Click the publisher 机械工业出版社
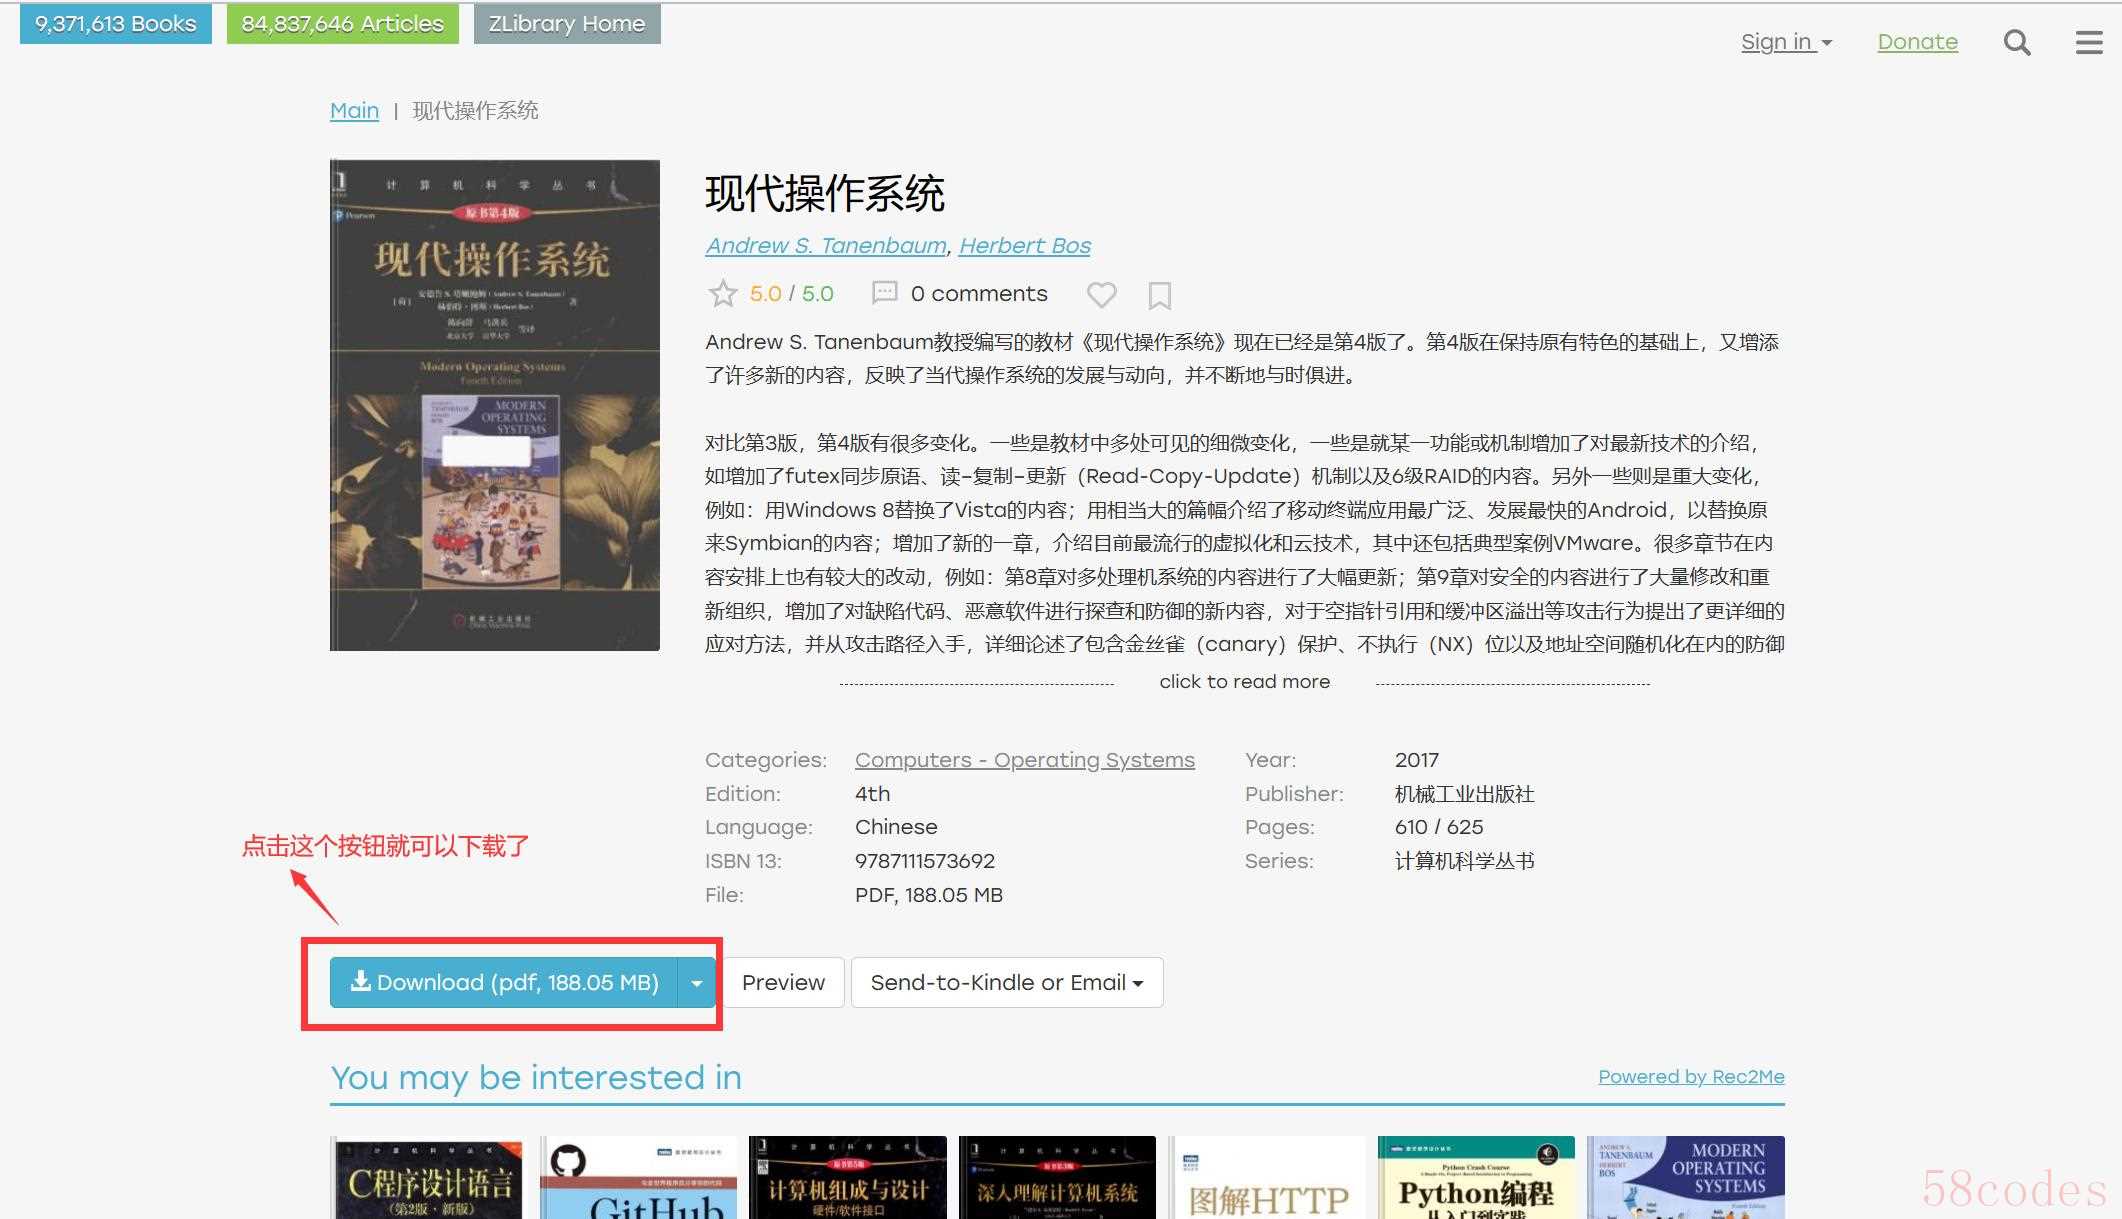The width and height of the screenshot is (2122, 1219). pos(1464,794)
